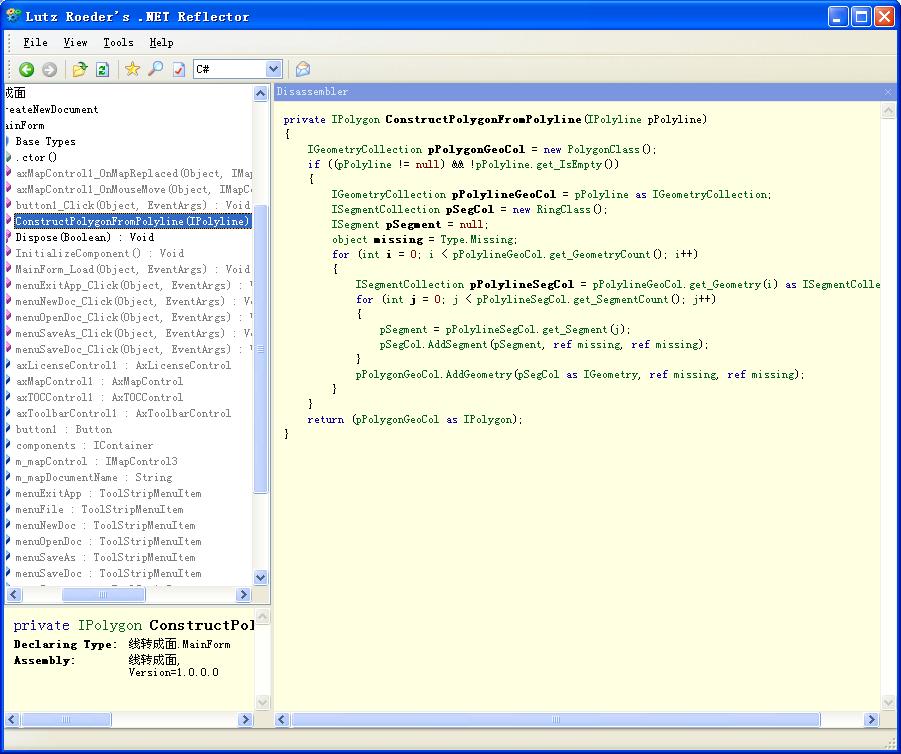The height and width of the screenshot is (754, 901).
Task: Select InitializeComponent() : Void tree item
Action: (99, 253)
